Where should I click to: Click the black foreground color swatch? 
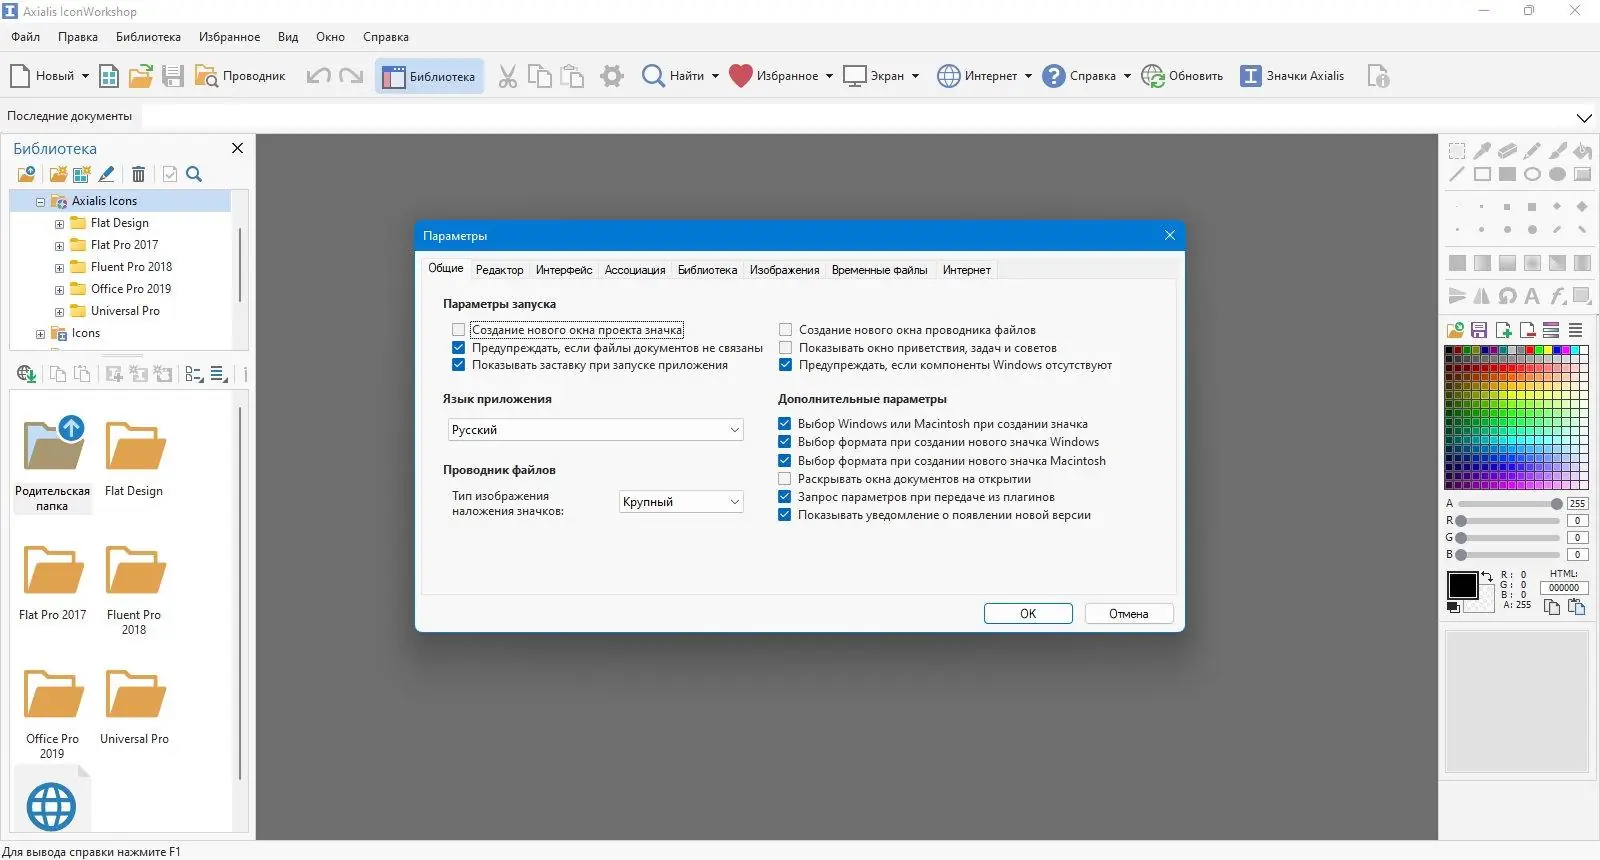pyautogui.click(x=1462, y=585)
